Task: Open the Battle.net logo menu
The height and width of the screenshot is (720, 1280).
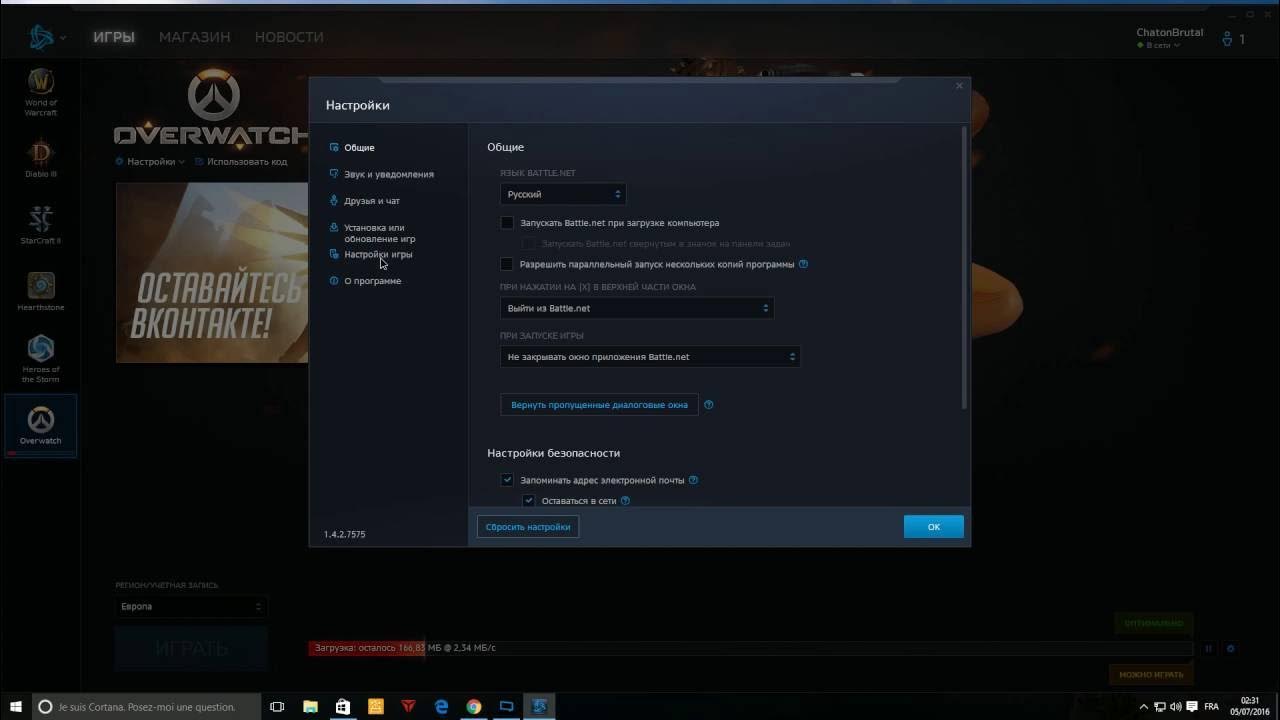Action: point(45,38)
